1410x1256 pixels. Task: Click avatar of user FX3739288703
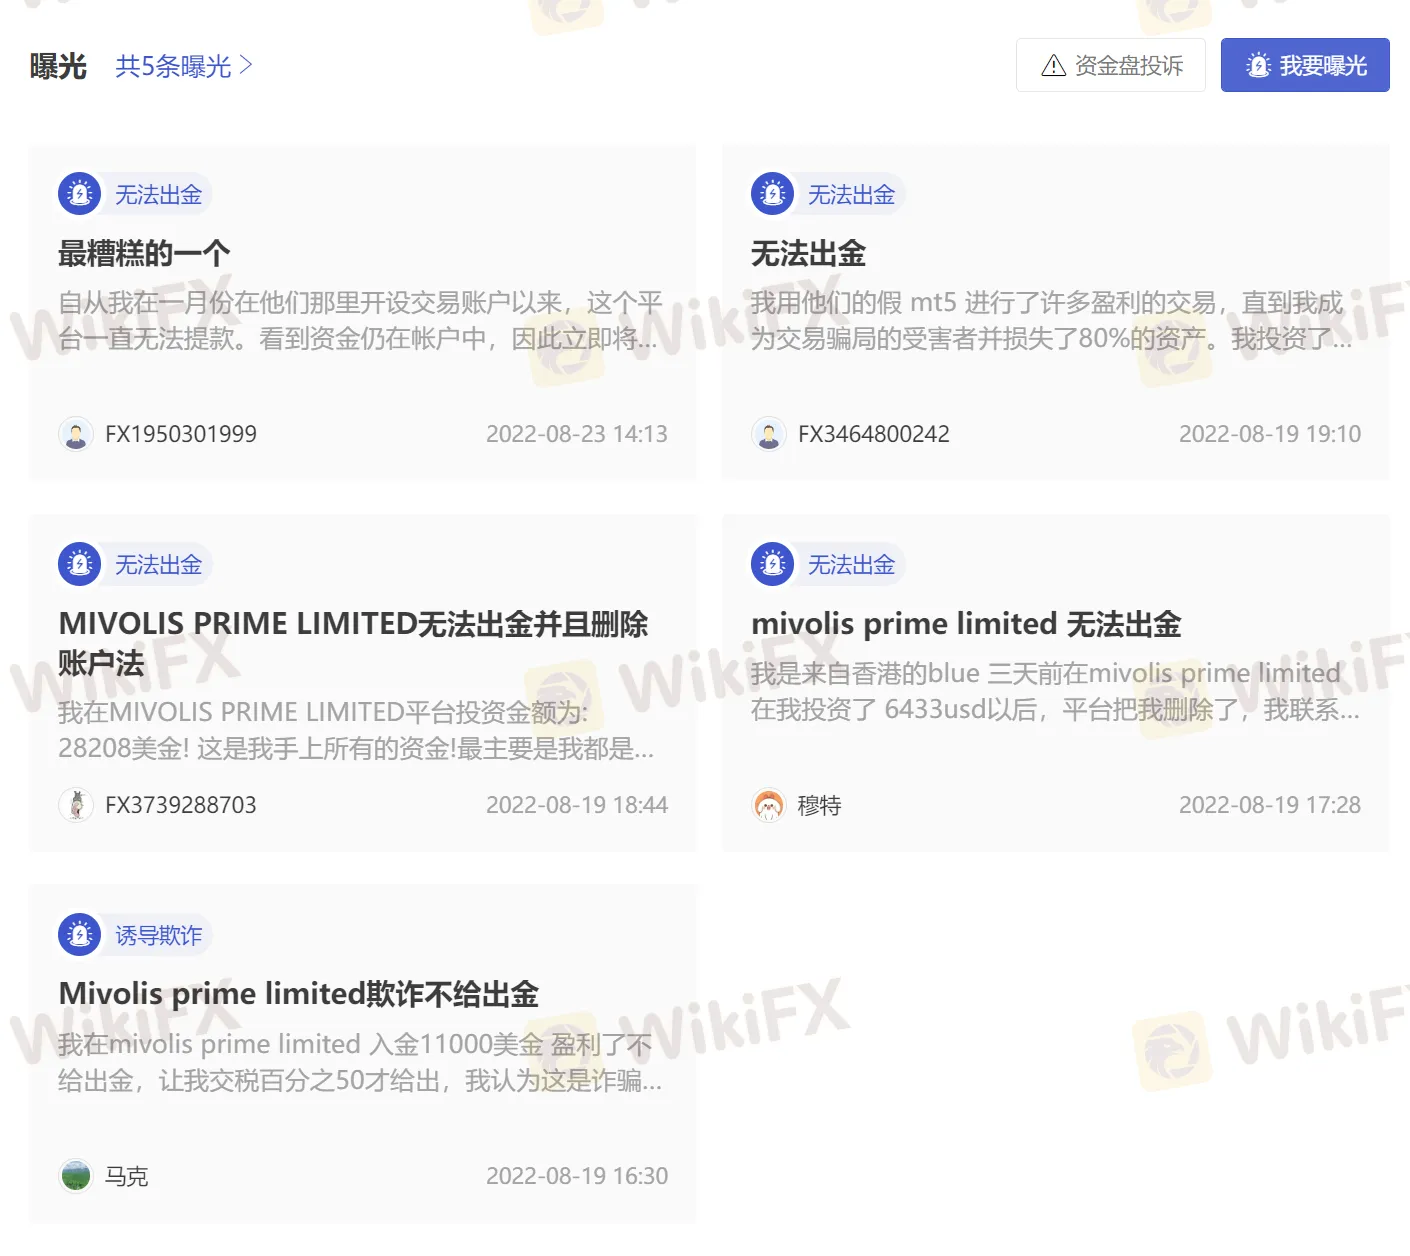pyautogui.click(x=76, y=805)
